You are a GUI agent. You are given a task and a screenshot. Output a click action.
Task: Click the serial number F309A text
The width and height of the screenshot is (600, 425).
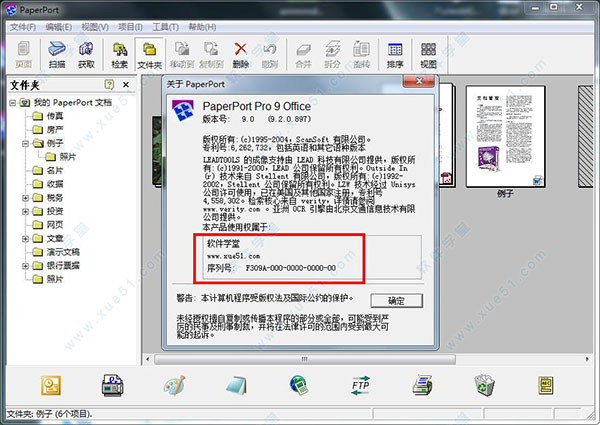pyautogui.click(x=291, y=268)
